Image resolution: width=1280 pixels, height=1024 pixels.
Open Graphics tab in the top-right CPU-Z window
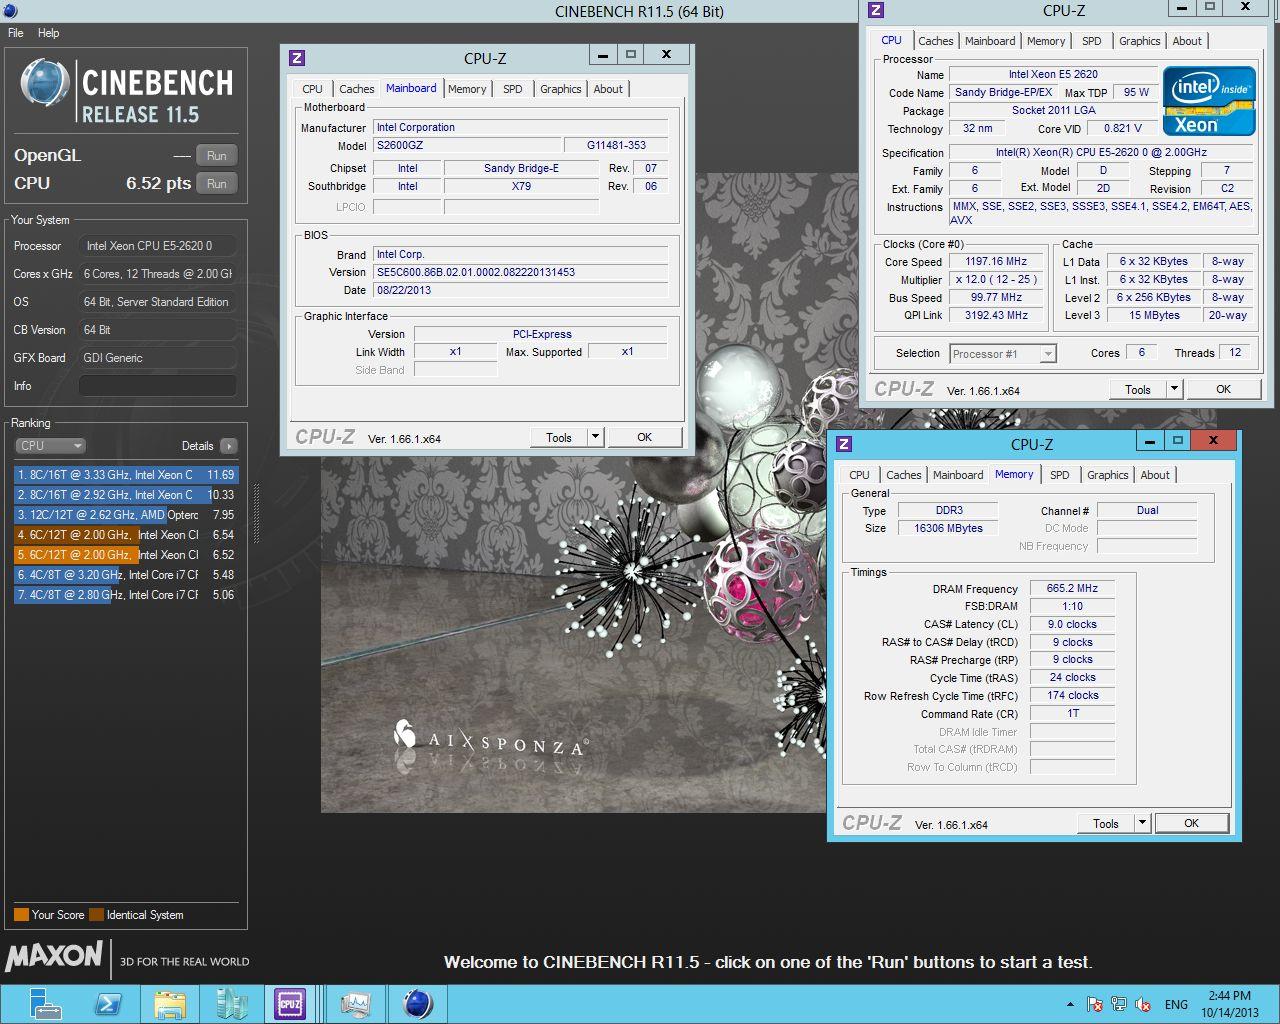click(1139, 41)
